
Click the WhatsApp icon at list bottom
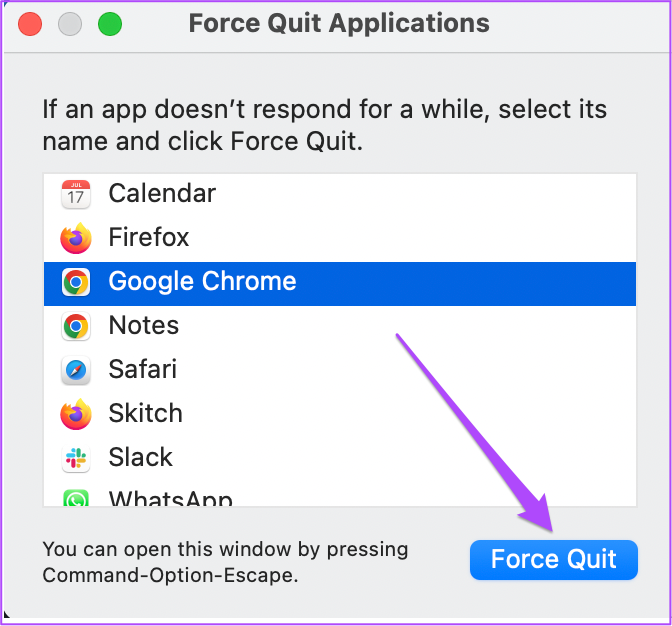coord(76,498)
